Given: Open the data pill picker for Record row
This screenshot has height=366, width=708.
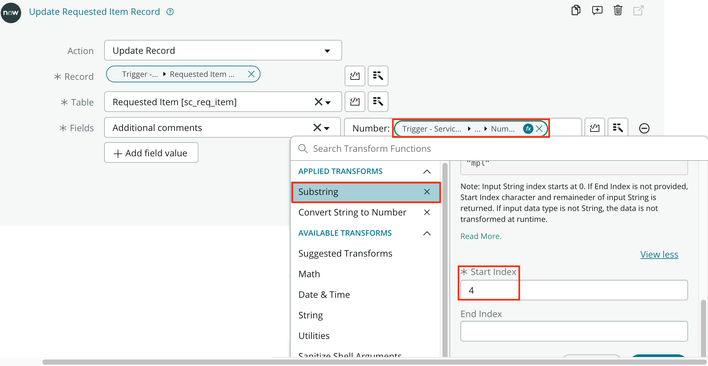Looking at the screenshot, I should 378,76.
